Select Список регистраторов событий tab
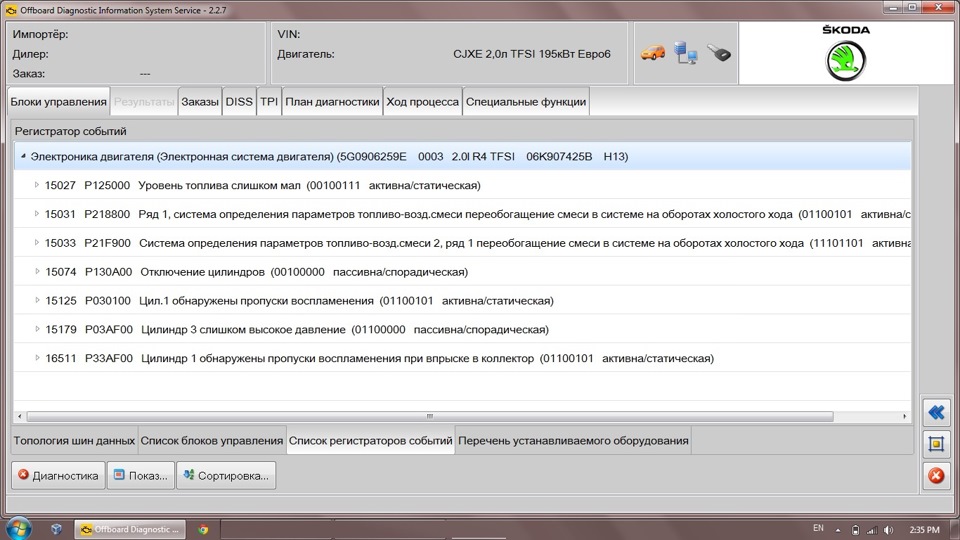The image size is (960, 540). 370,440
